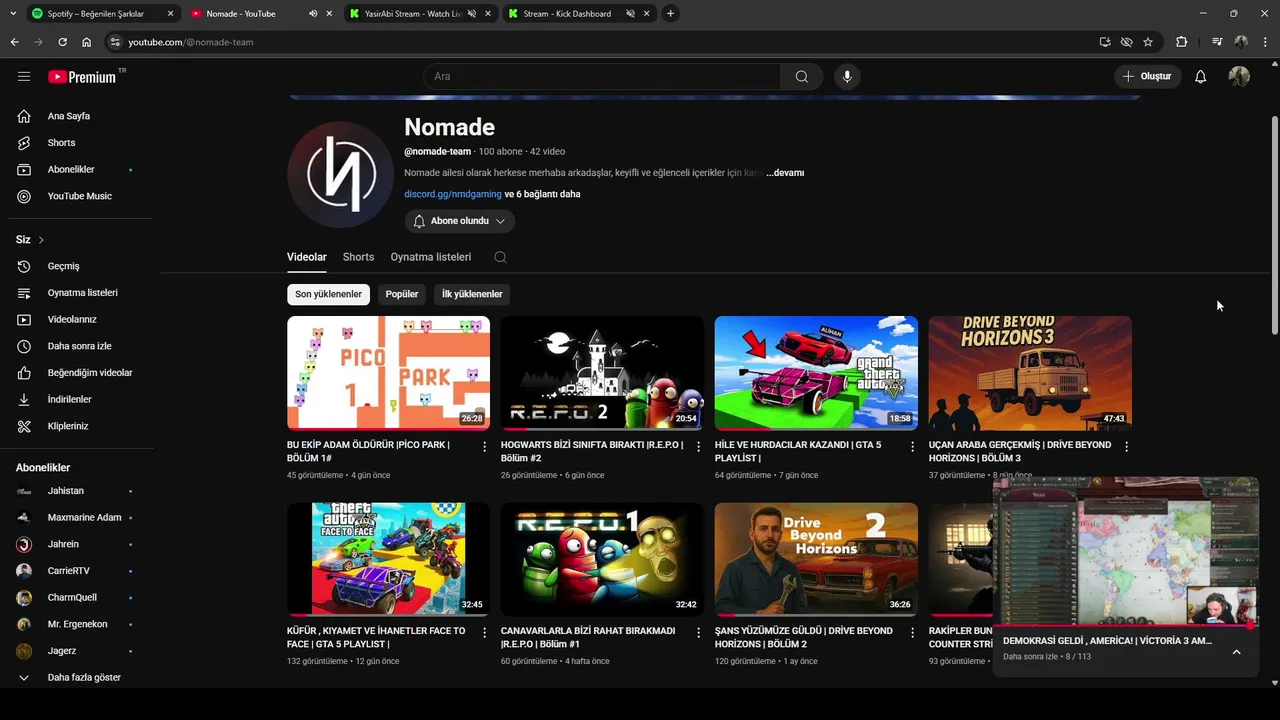Expand the miniplayer playlist chevron
This screenshot has height=720, width=1280.
point(1236,652)
